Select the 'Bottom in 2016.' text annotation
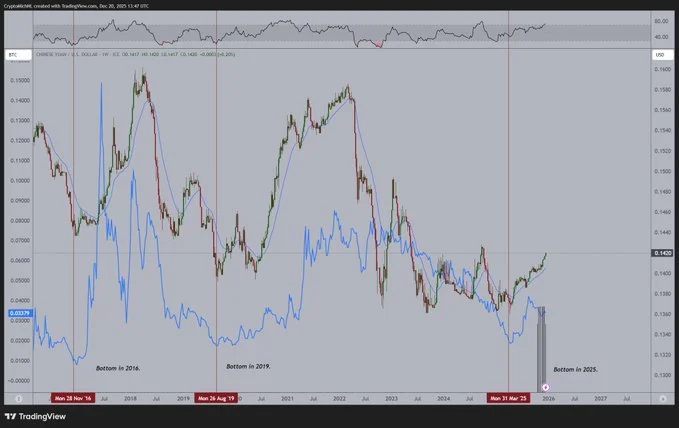The image size is (679, 428). [118, 368]
